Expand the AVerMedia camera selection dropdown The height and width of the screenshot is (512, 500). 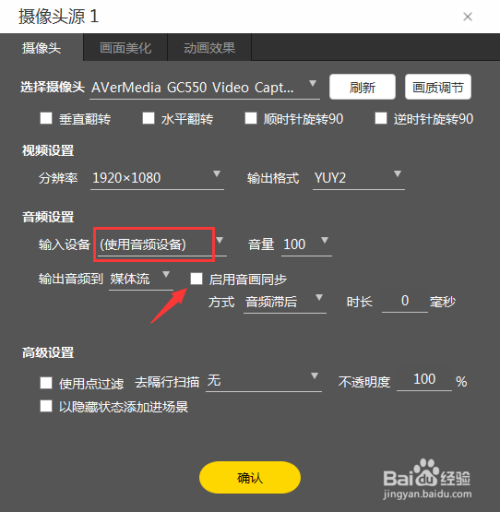click(x=204, y=87)
